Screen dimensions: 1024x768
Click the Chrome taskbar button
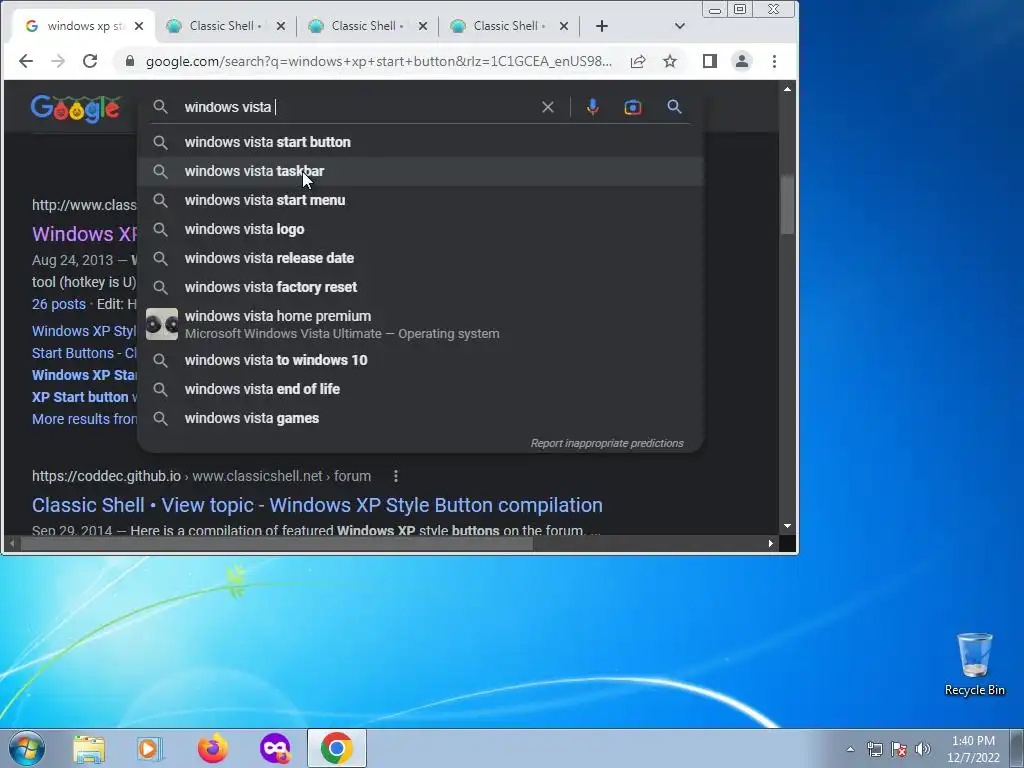click(336, 748)
